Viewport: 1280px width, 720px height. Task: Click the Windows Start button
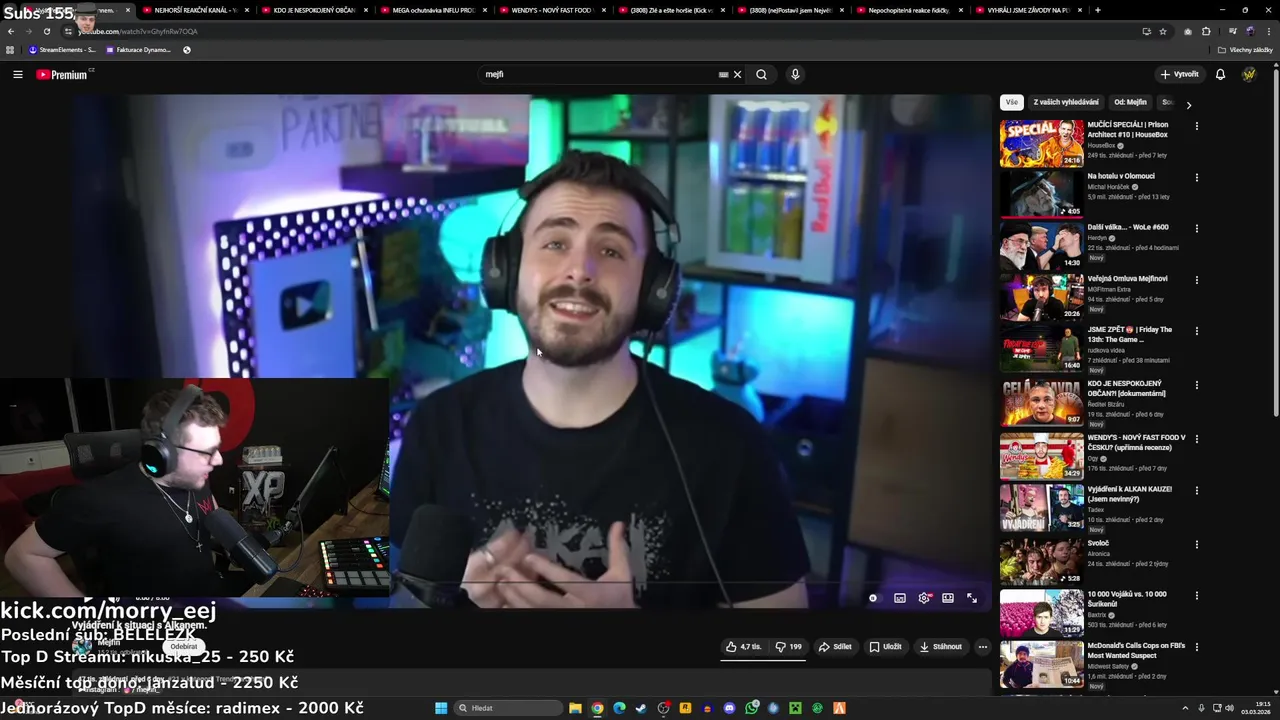coord(440,708)
